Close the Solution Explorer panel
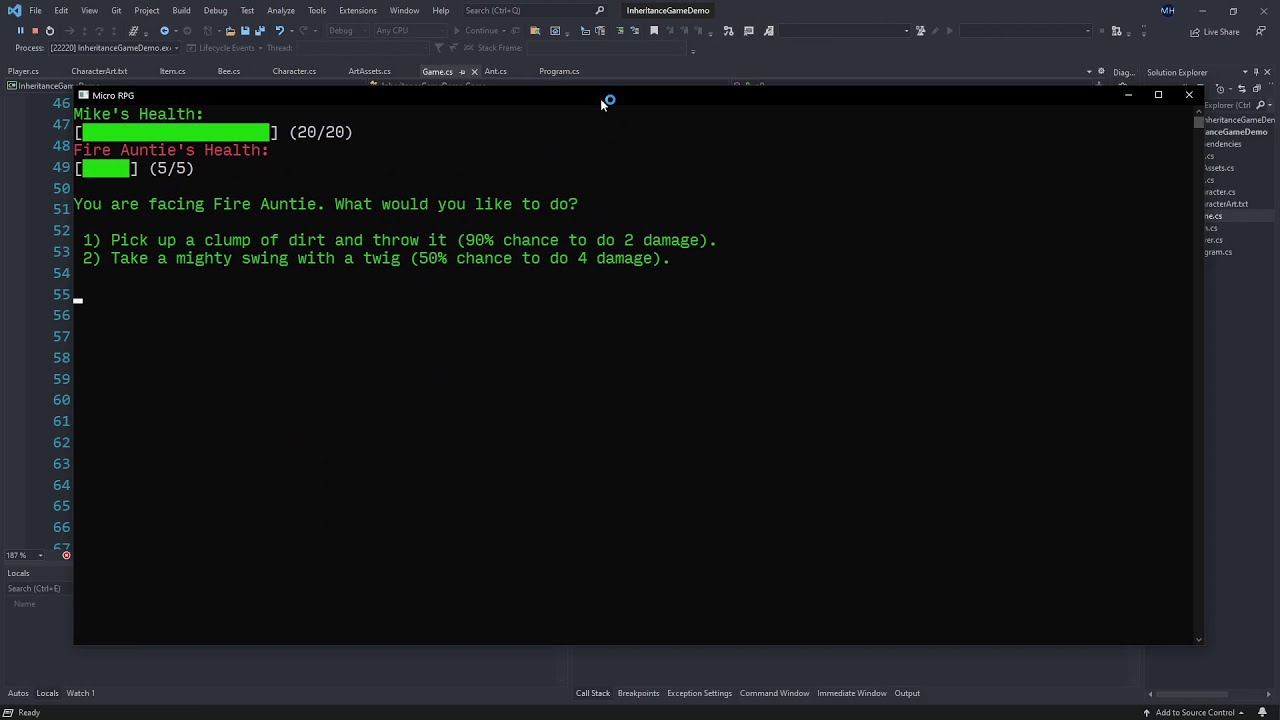Image resolution: width=1280 pixels, height=720 pixels. pos(1268,72)
